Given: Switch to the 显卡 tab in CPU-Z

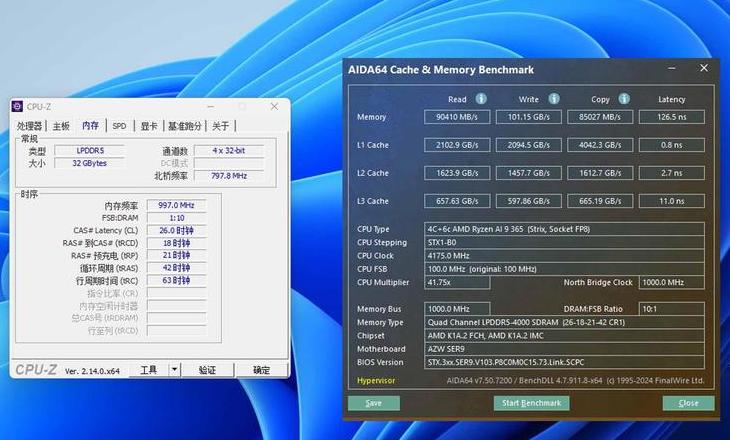Looking at the screenshot, I should pos(149,126).
